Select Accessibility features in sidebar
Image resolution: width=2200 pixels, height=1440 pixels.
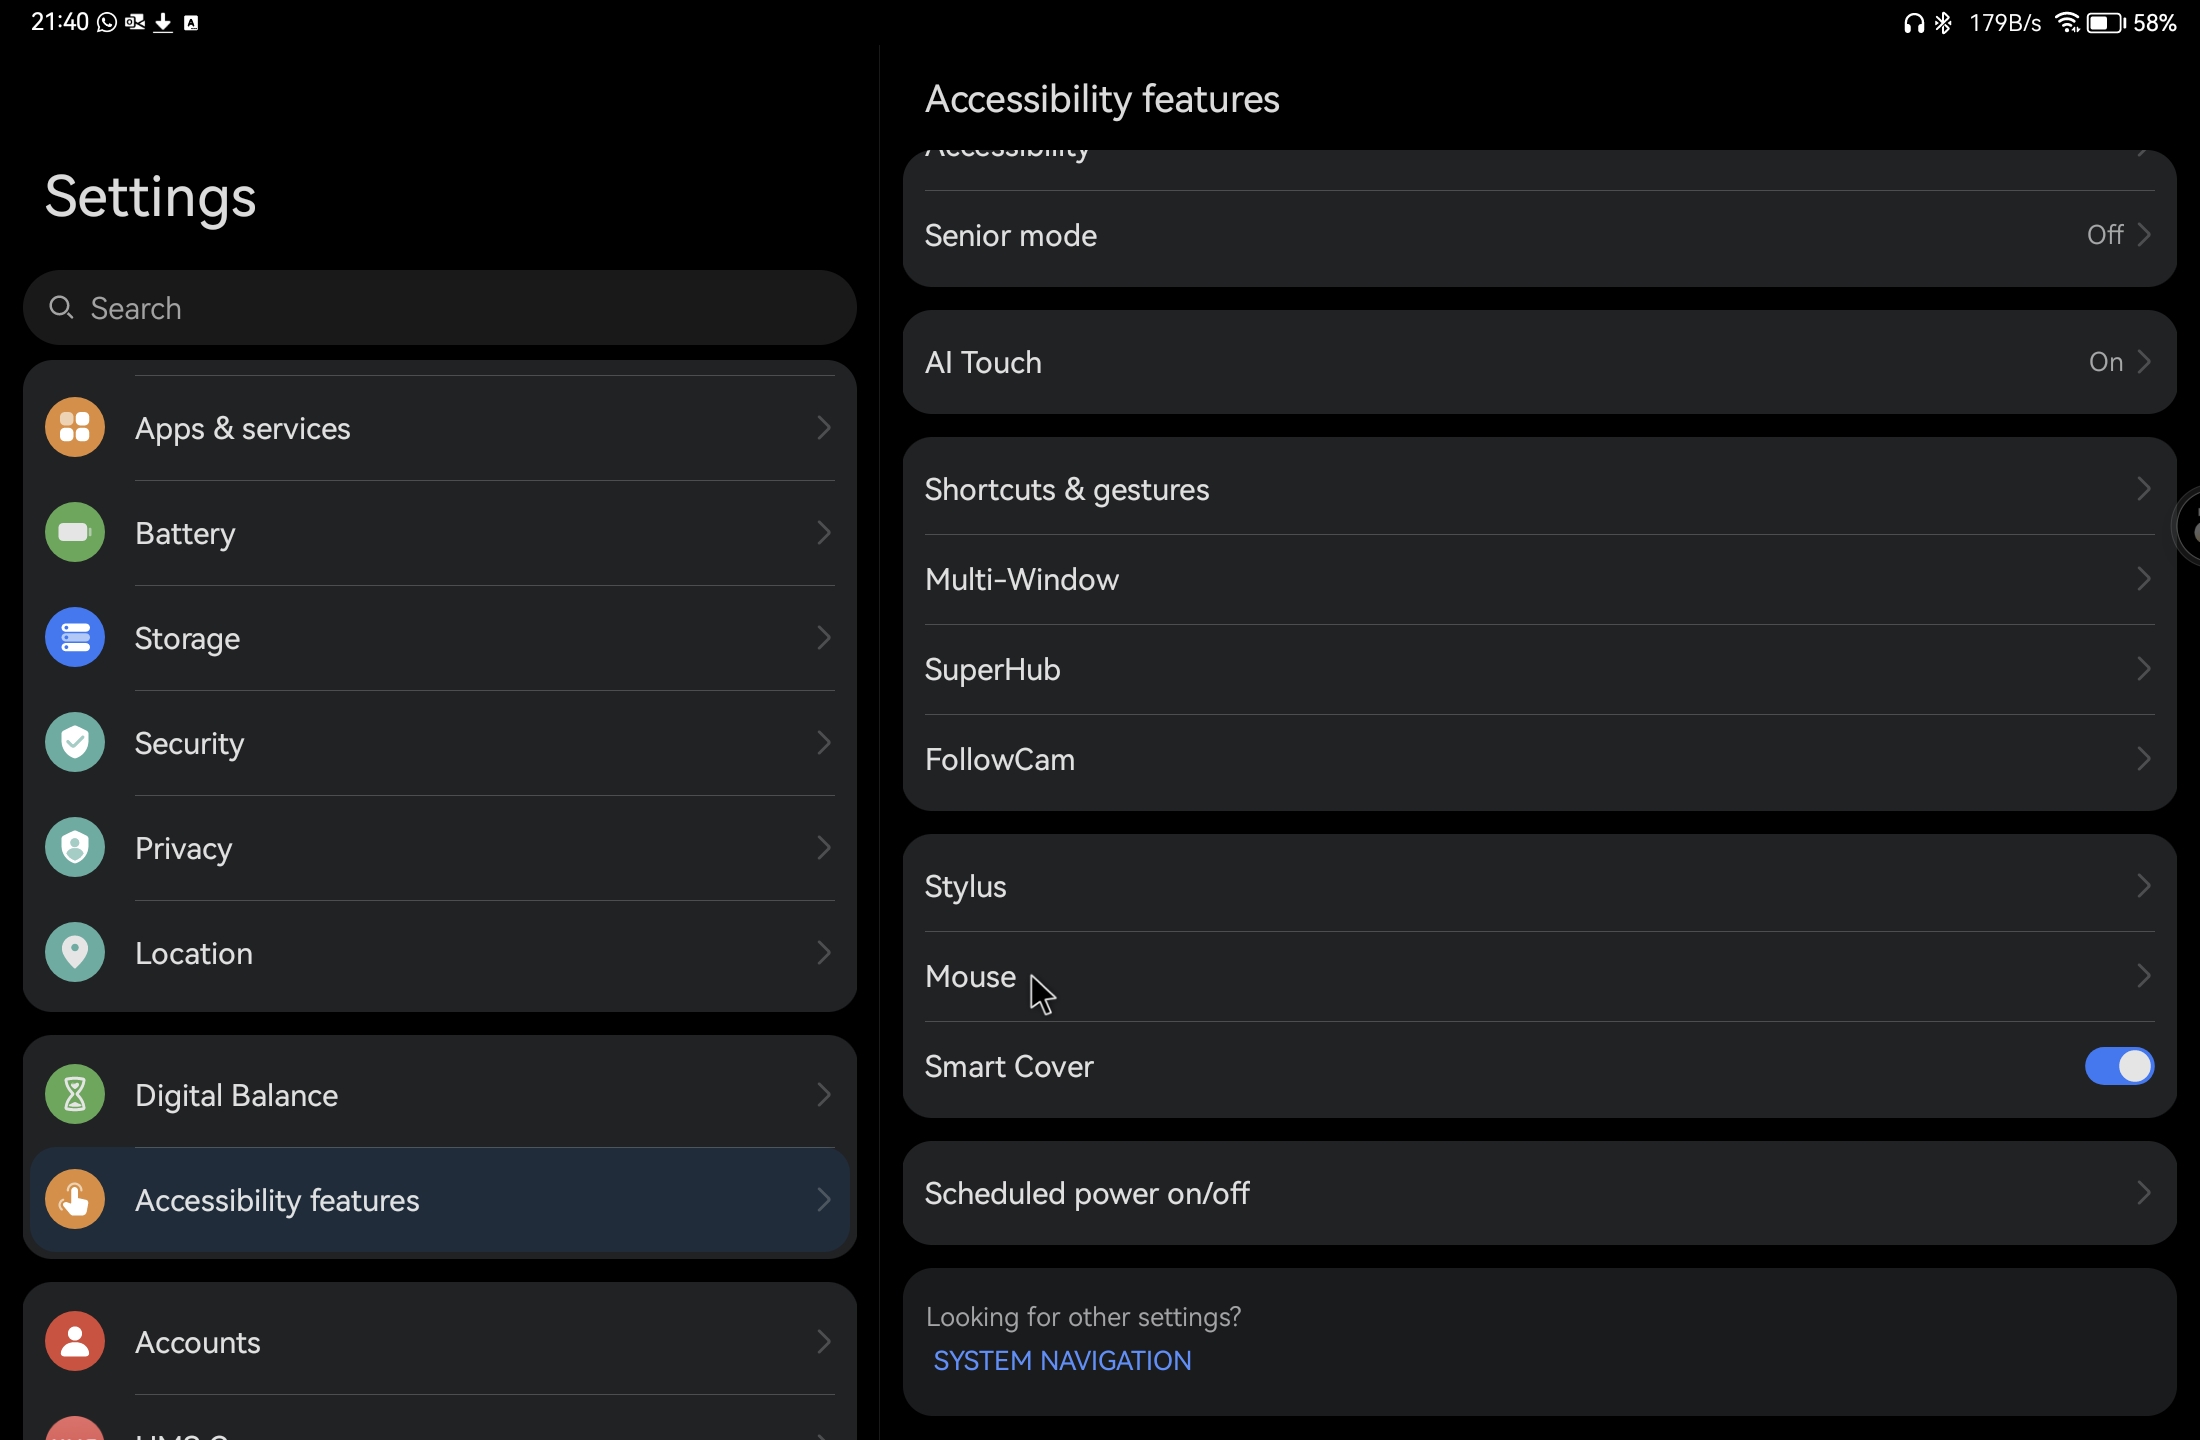pos(440,1200)
